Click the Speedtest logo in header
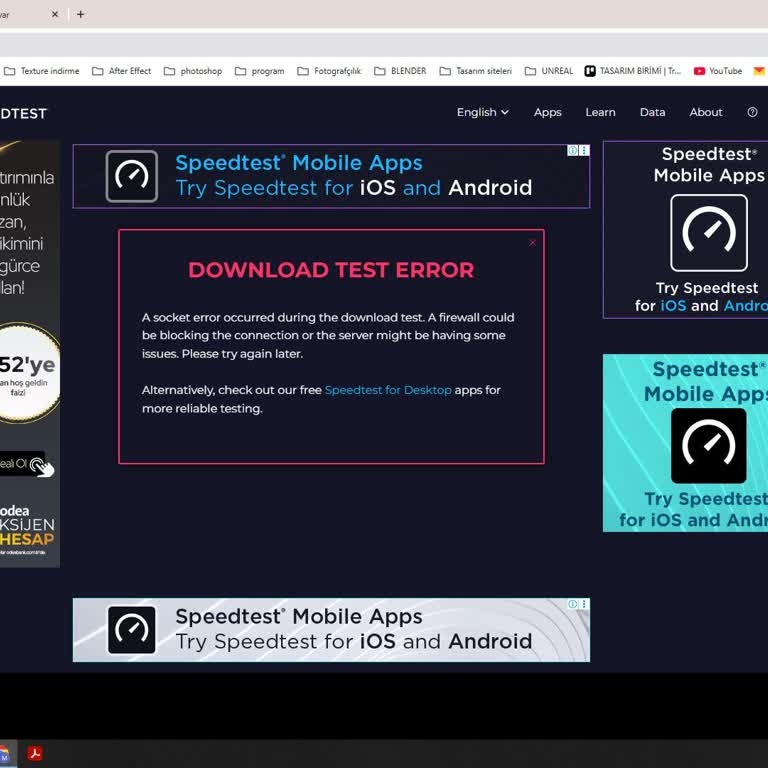The height and width of the screenshot is (768, 768). (x=24, y=114)
